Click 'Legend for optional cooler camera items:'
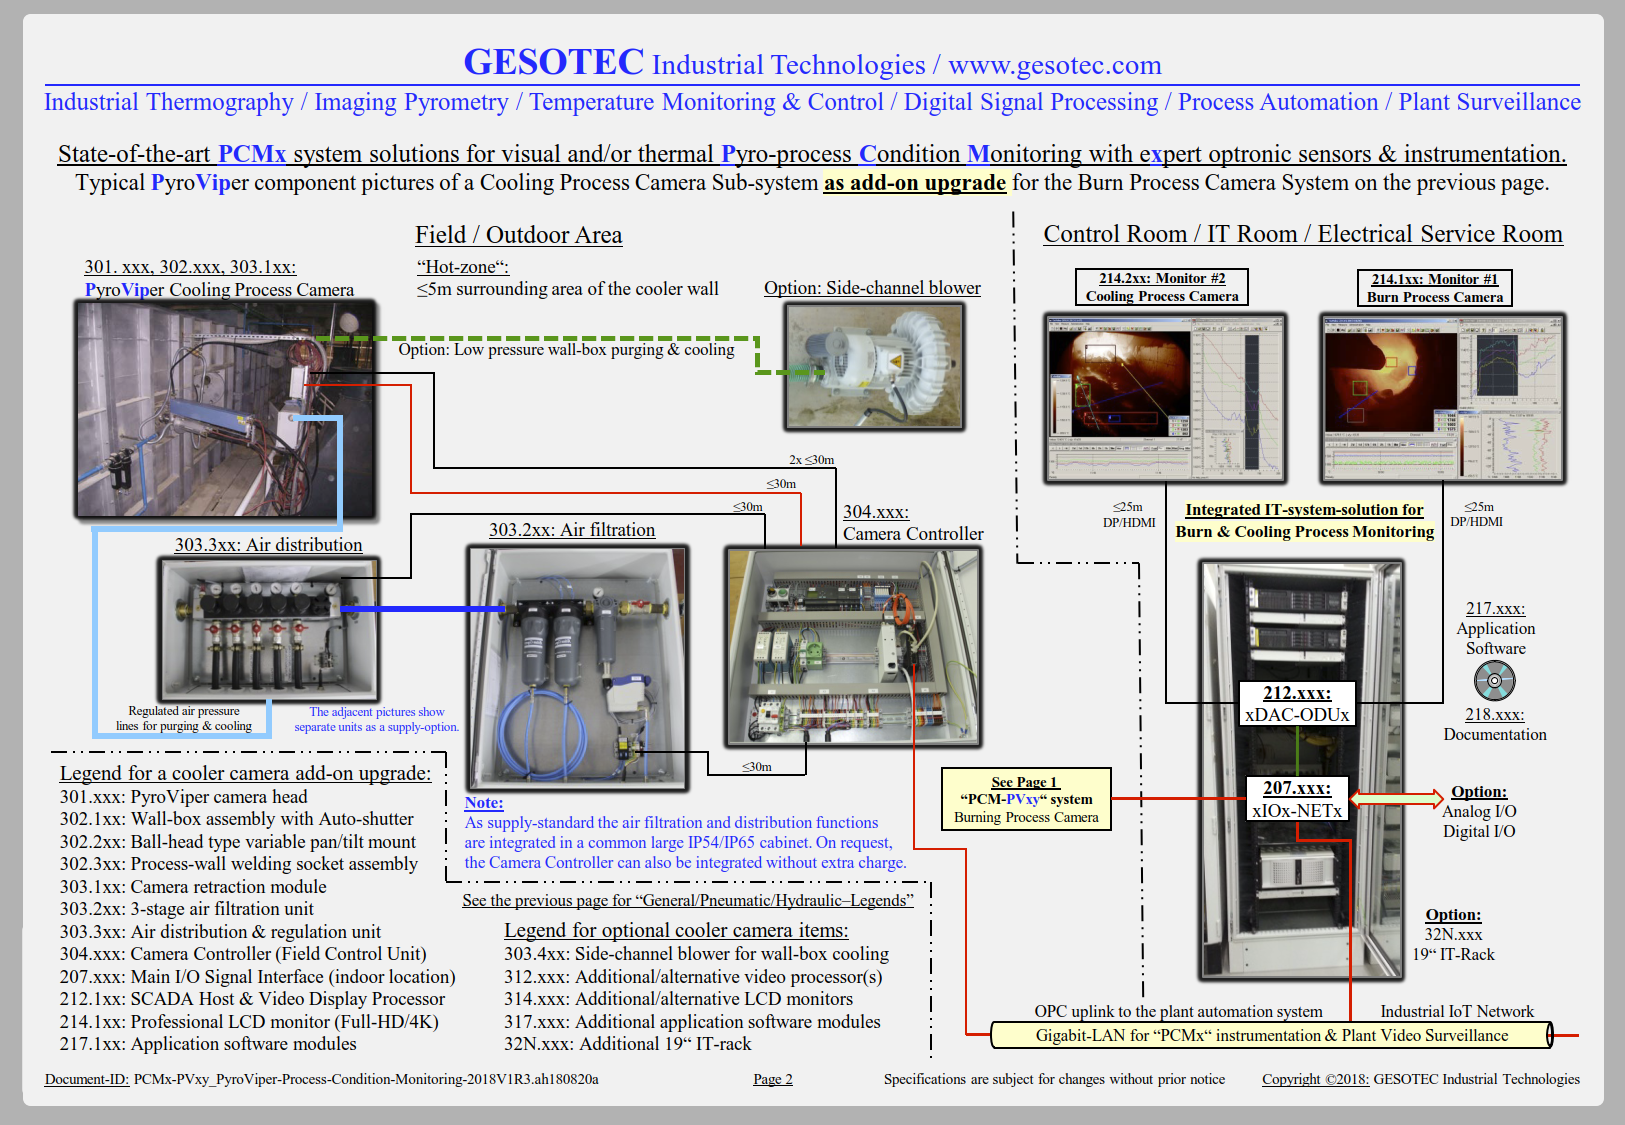Screen dimensions: 1625x1125 pos(676,930)
